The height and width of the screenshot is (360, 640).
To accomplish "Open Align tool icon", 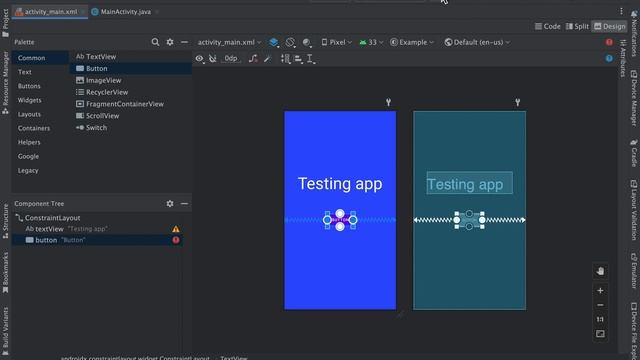I will click(298, 59).
